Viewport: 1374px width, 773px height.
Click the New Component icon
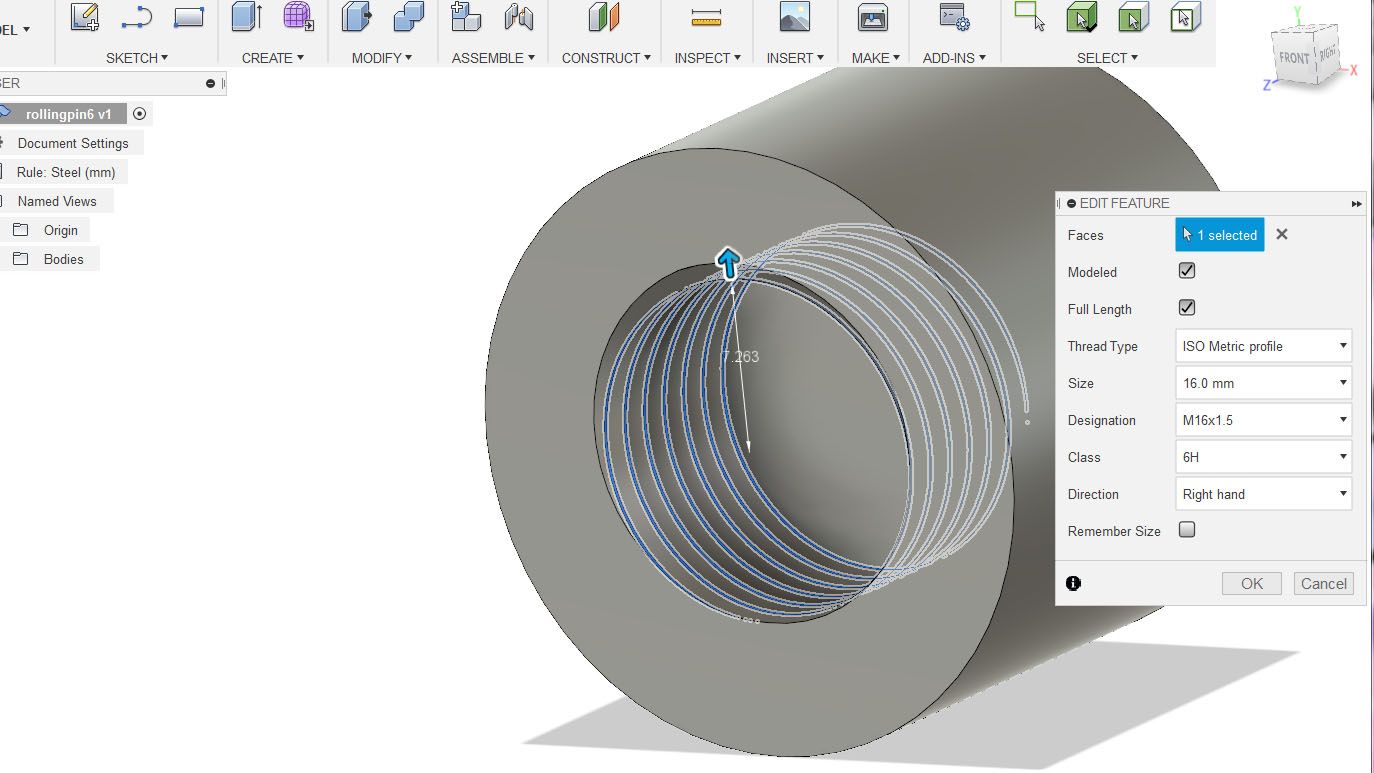[466, 17]
